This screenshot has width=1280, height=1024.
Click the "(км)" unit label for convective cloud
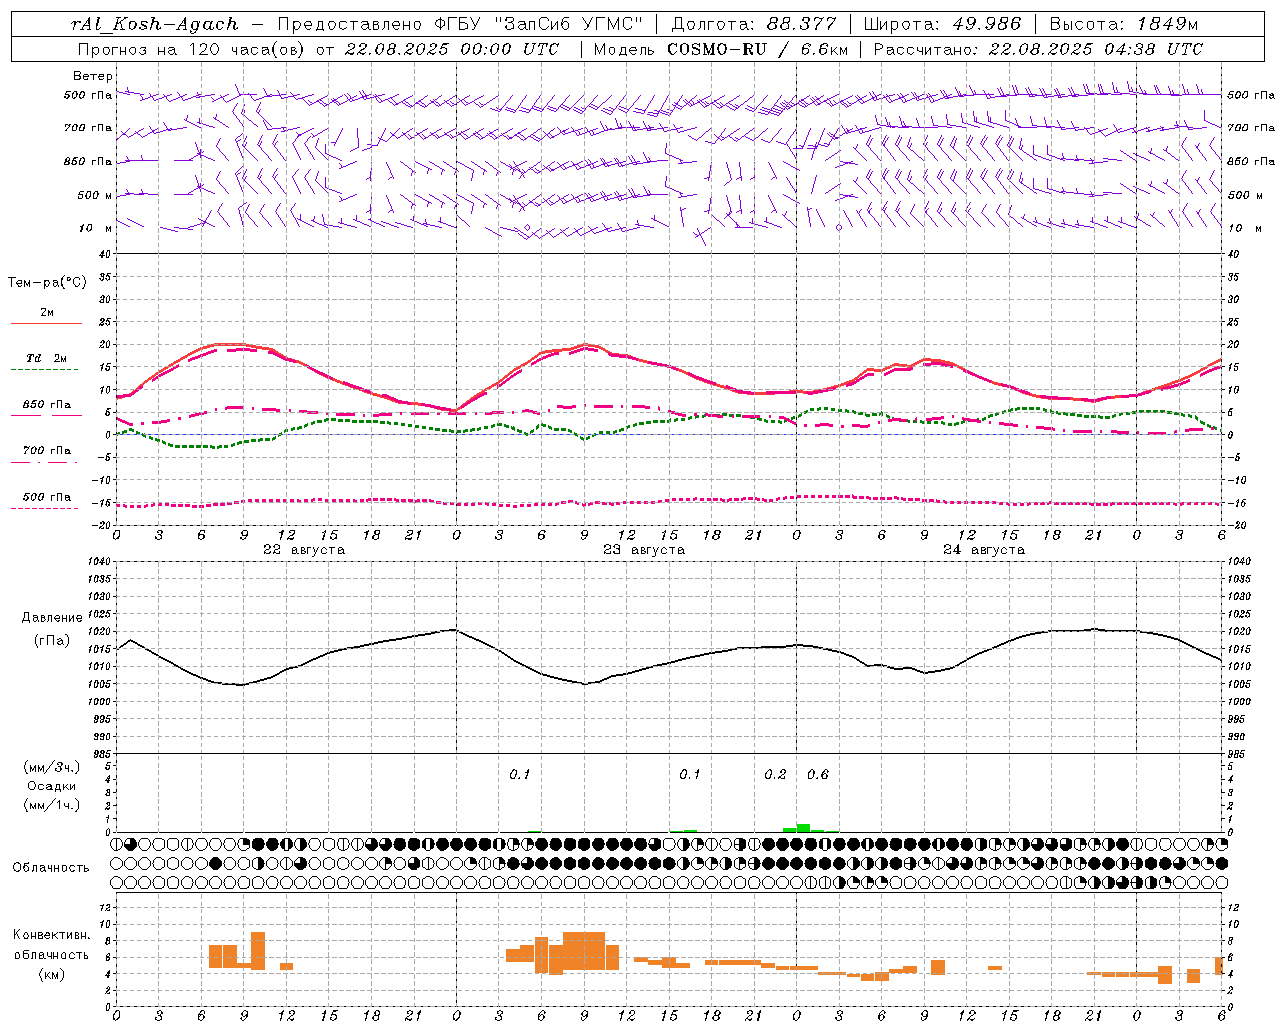(x=51, y=974)
